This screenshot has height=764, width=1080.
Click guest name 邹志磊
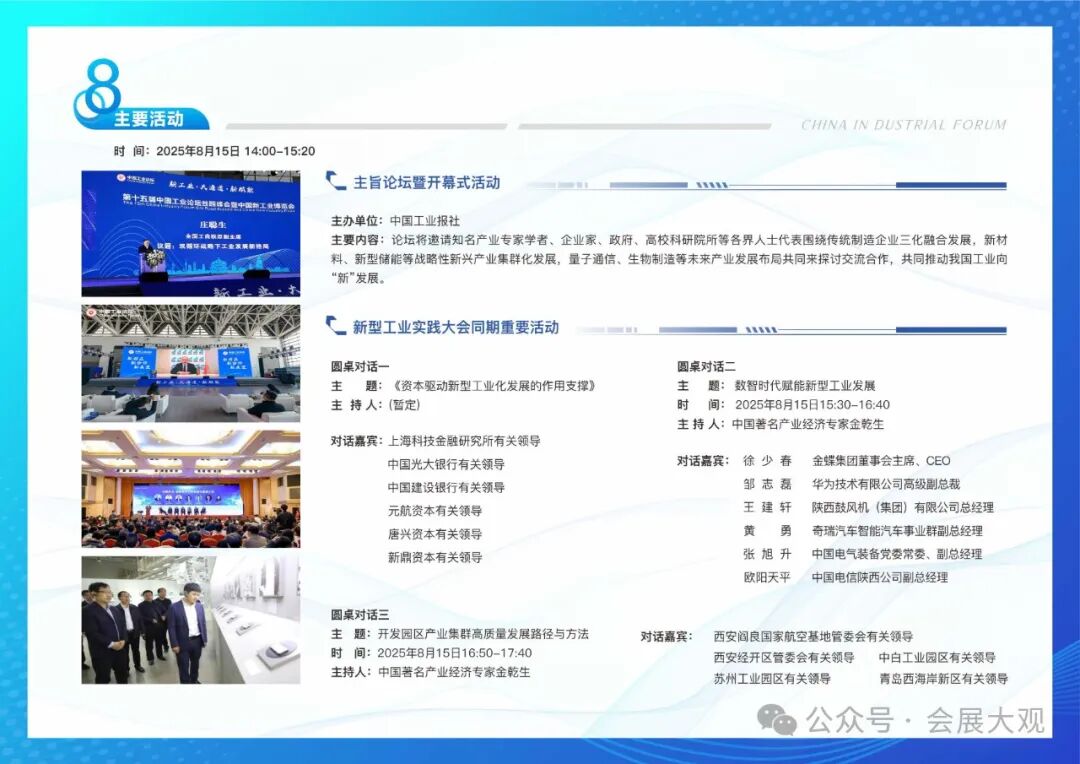point(767,484)
